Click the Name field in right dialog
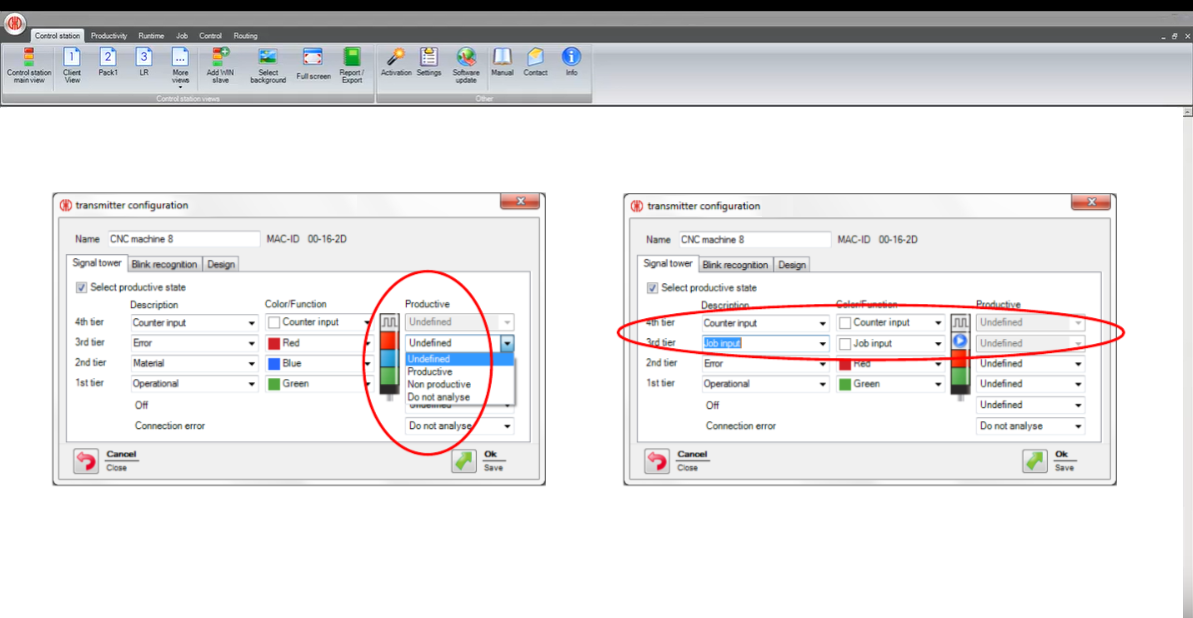Viewport: 1193px width, 618px height. click(754, 240)
